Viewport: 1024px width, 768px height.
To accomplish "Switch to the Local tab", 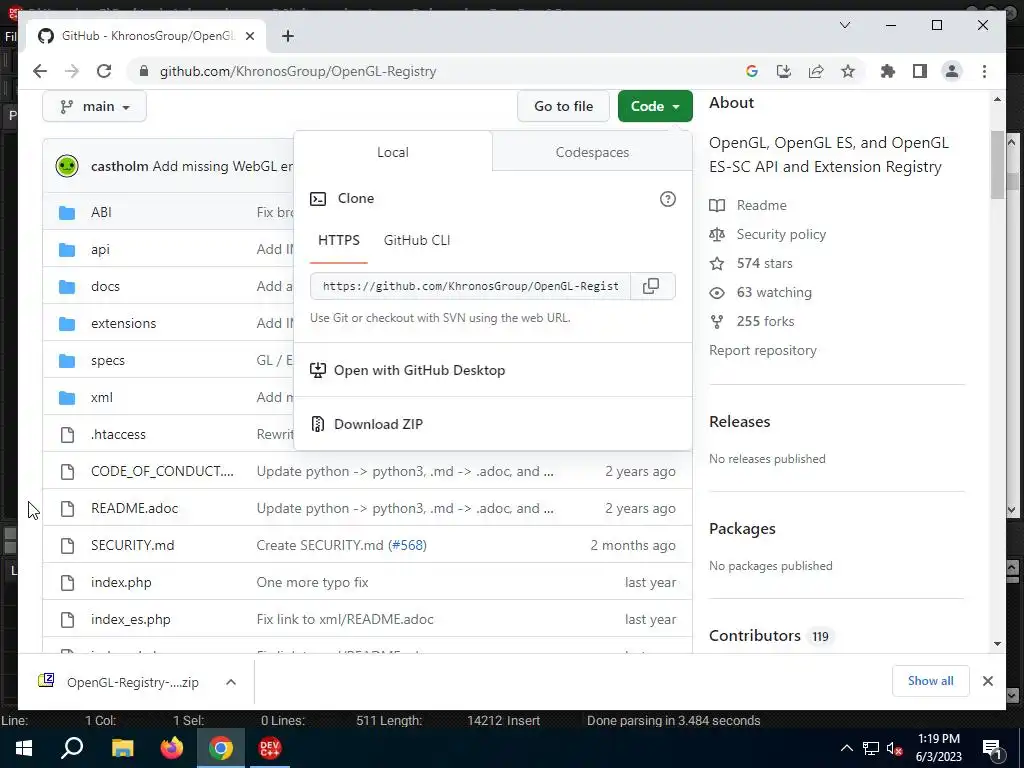I will pos(392,152).
